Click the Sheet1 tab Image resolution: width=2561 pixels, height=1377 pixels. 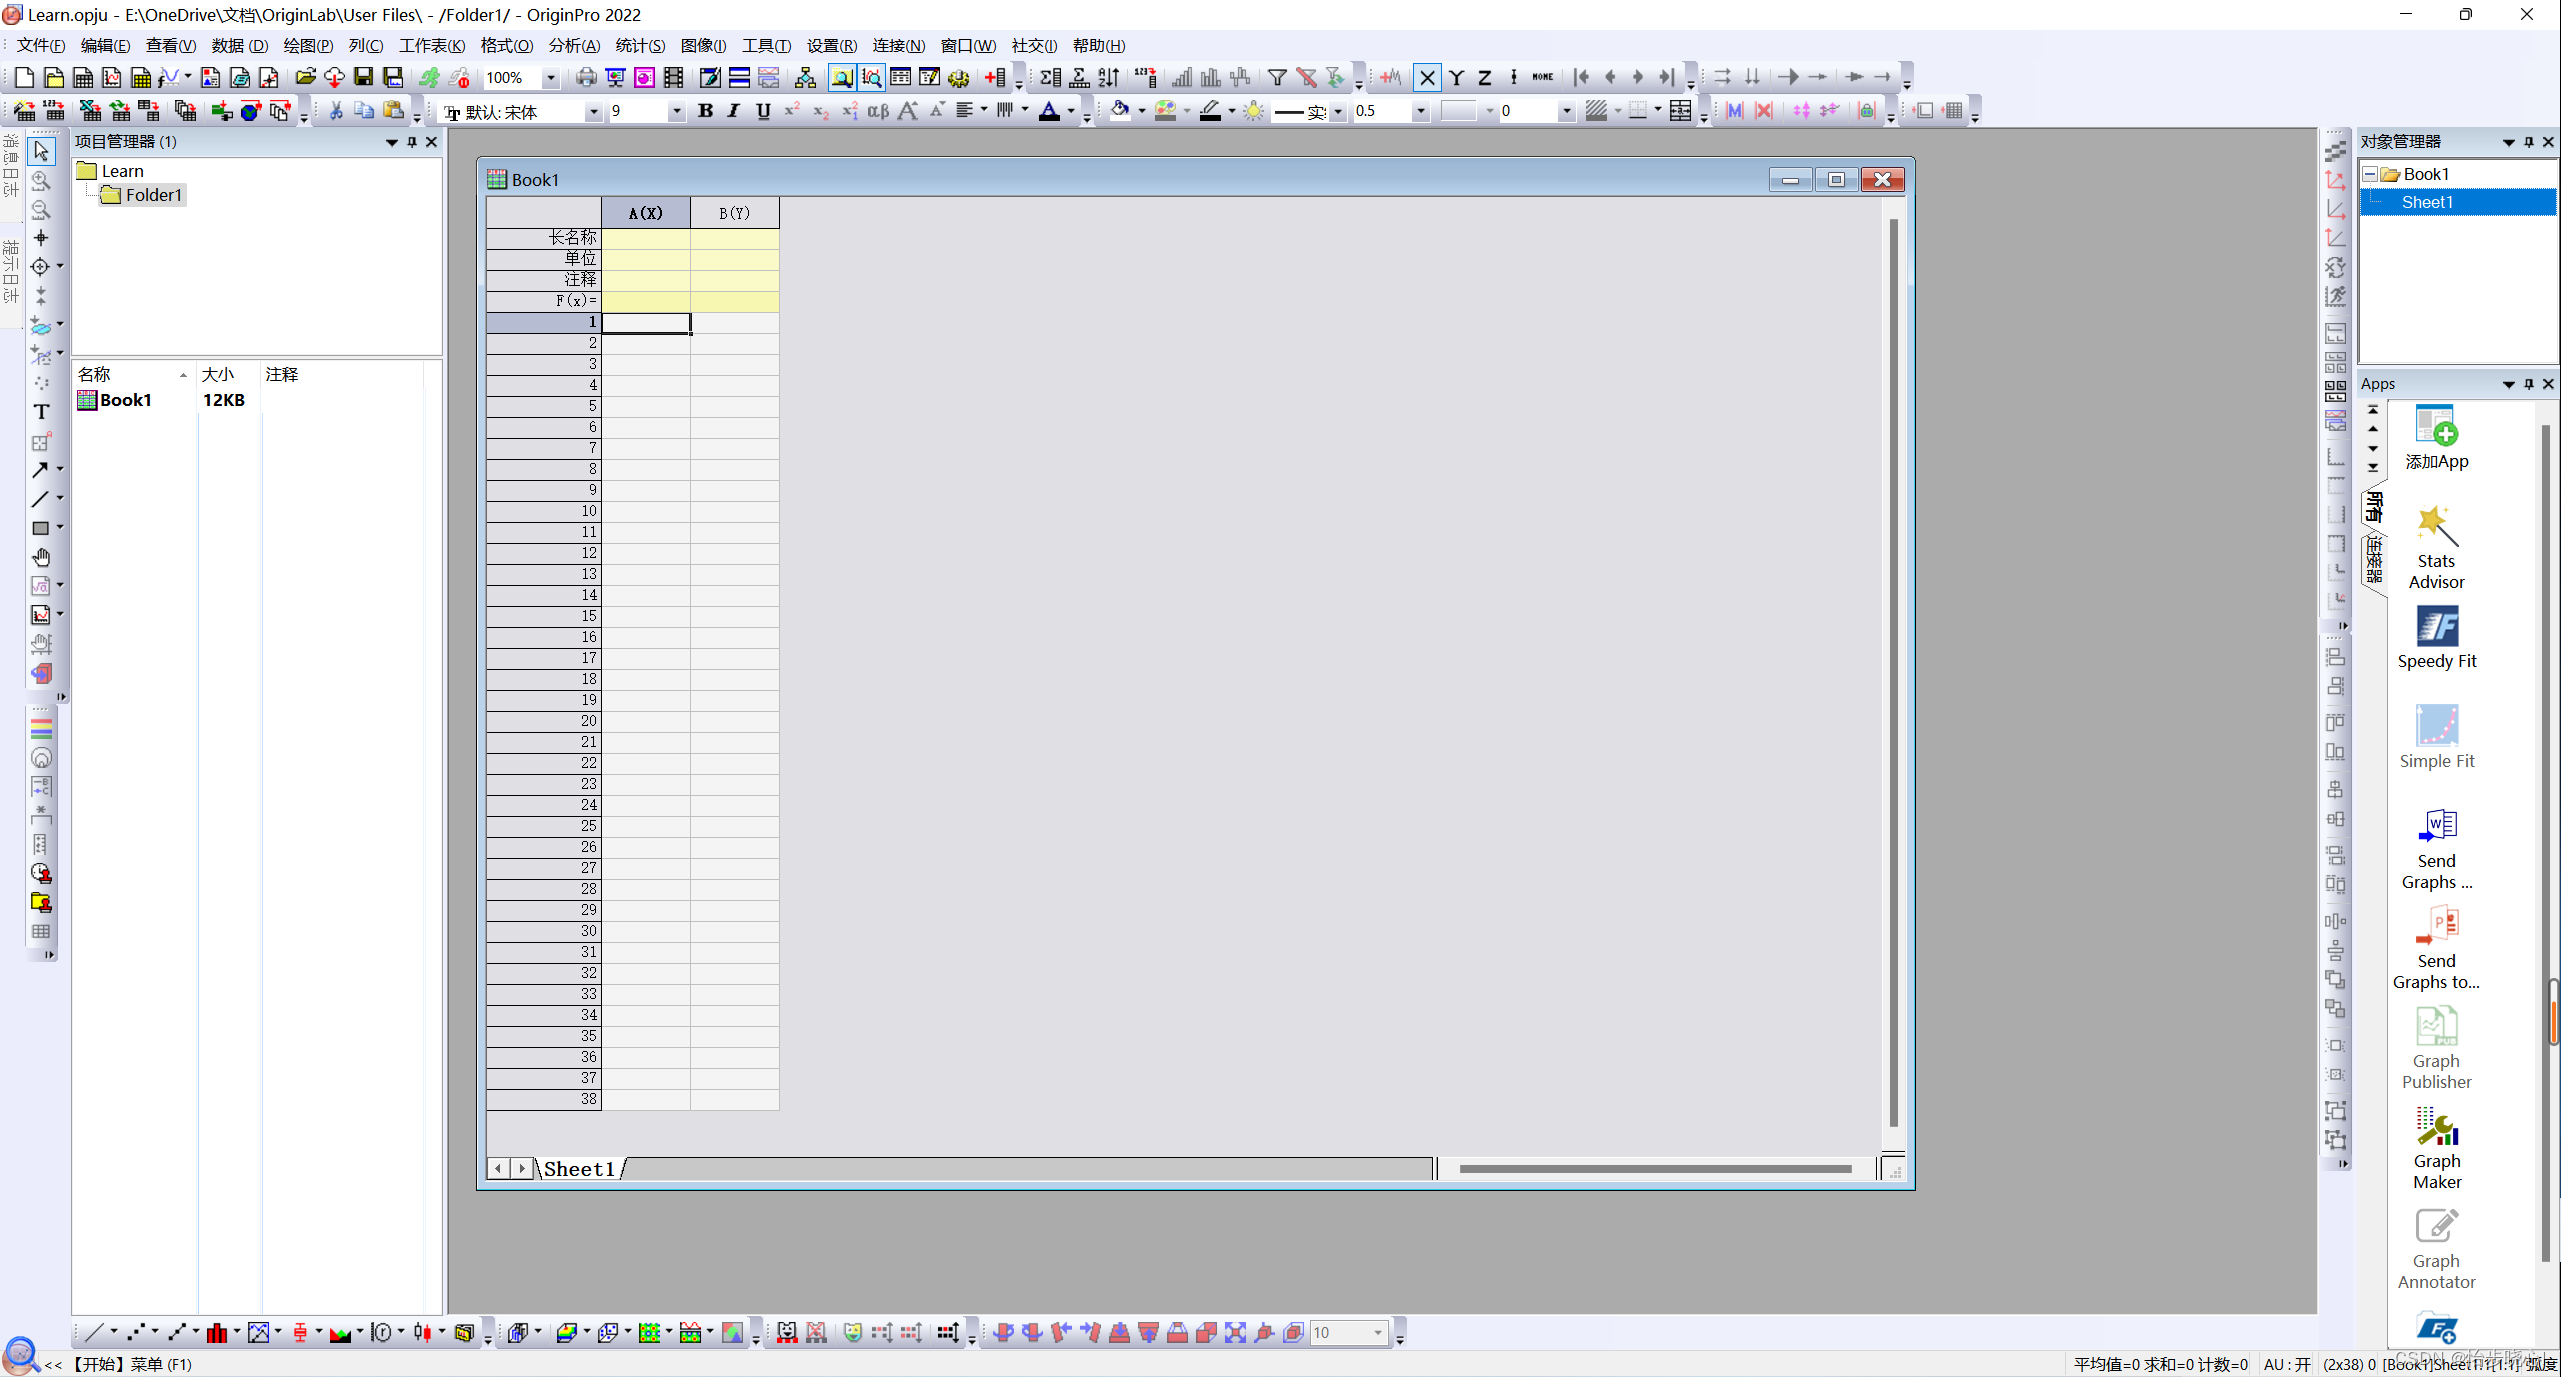pyautogui.click(x=578, y=1168)
